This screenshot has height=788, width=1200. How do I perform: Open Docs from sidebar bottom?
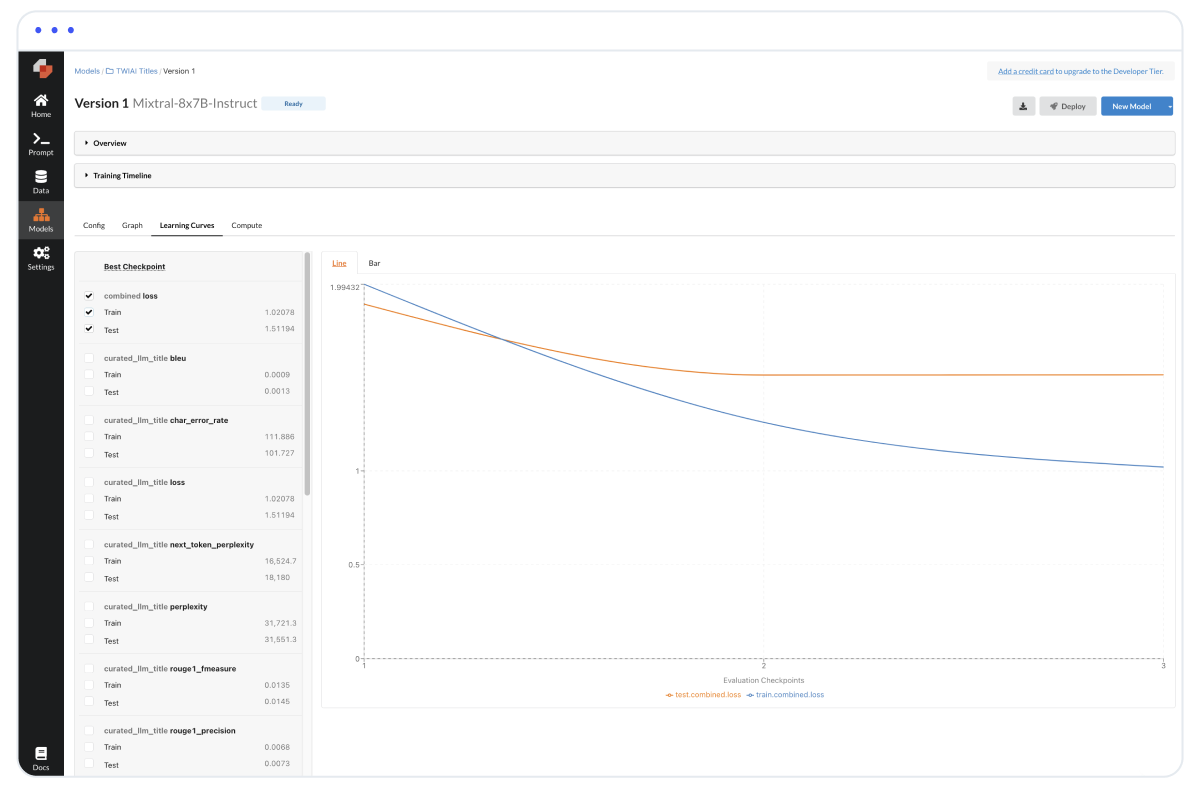41,758
